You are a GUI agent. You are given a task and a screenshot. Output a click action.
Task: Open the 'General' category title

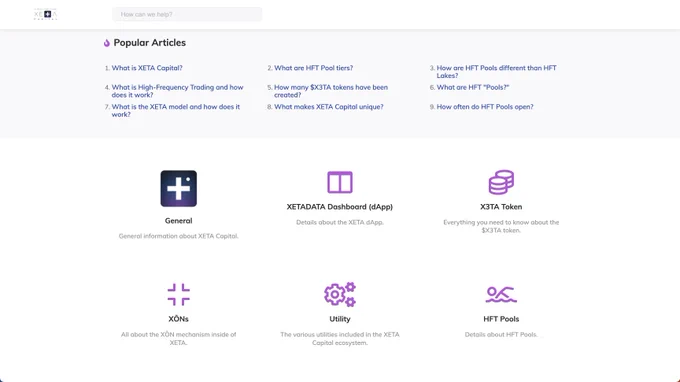pyautogui.click(x=179, y=221)
